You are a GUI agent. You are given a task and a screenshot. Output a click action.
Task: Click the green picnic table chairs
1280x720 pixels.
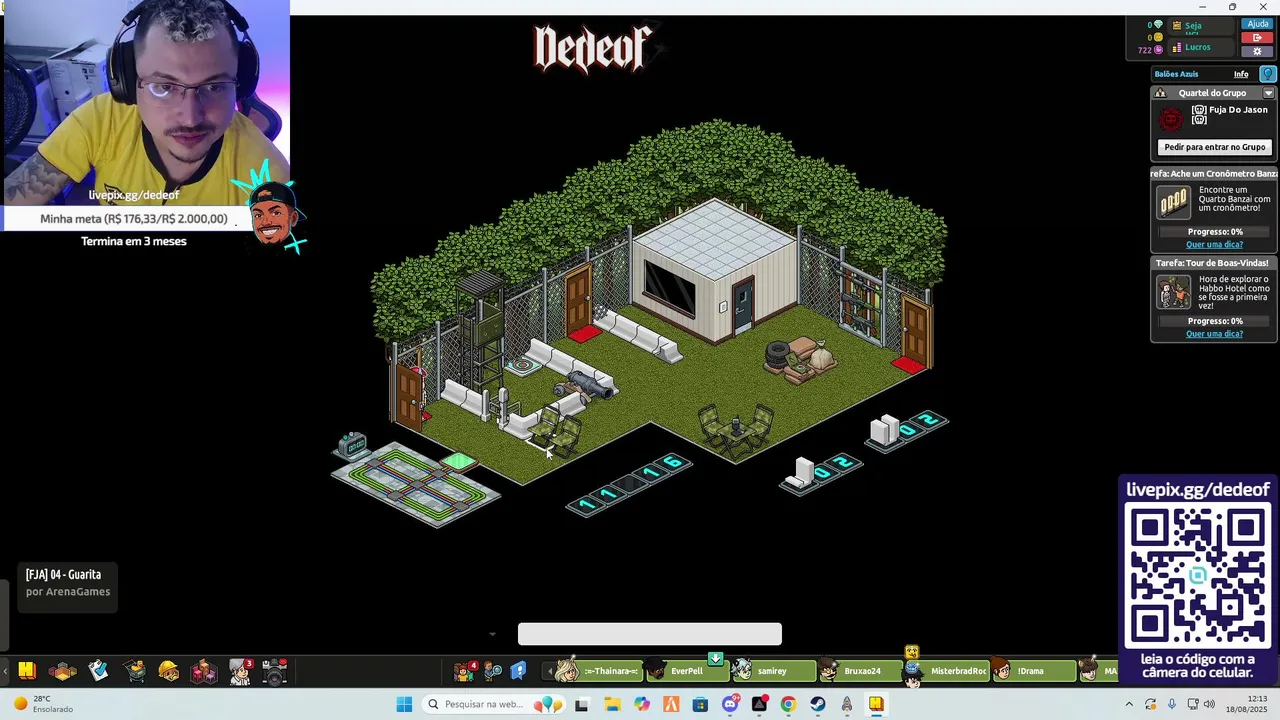click(x=735, y=430)
